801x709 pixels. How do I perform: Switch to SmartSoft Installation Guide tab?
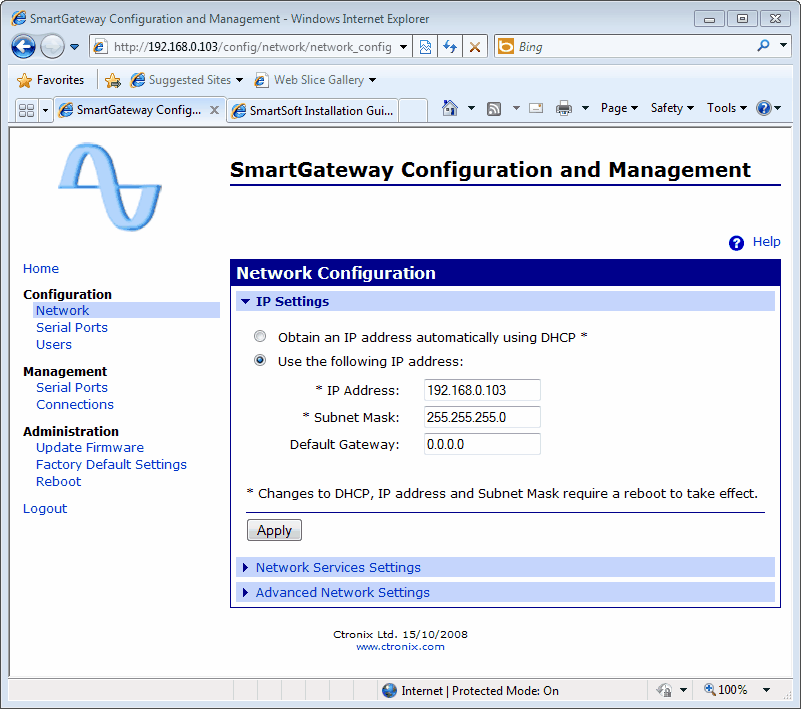(313, 110)
